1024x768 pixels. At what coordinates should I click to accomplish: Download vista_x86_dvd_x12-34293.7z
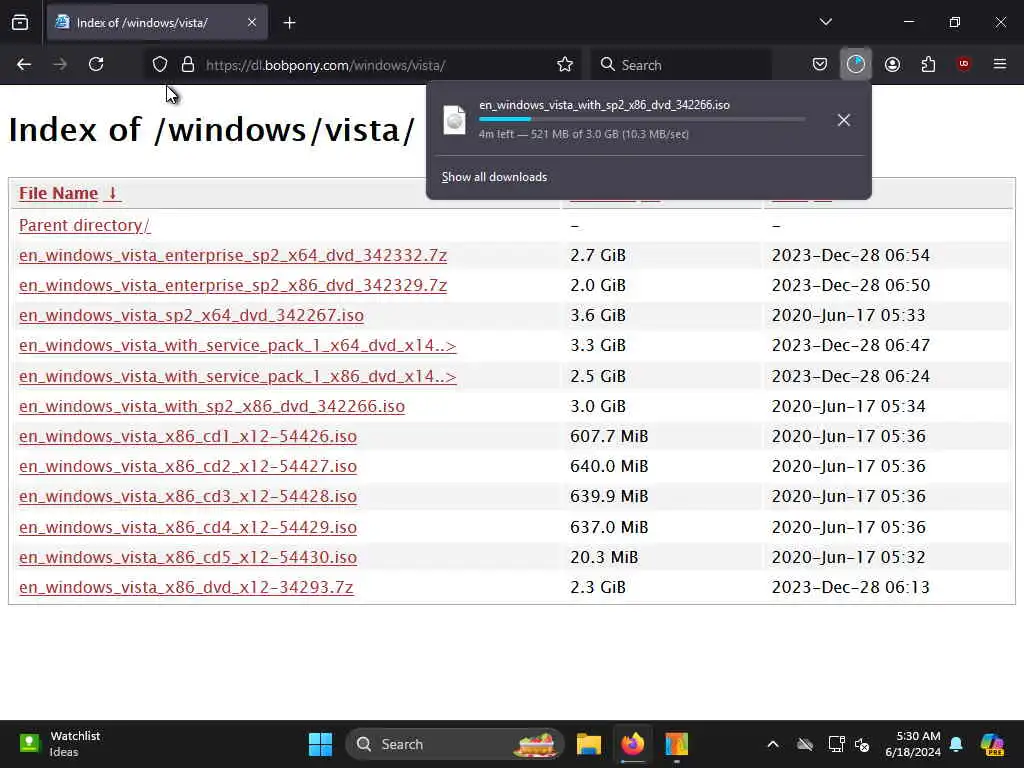pos(186,587)
